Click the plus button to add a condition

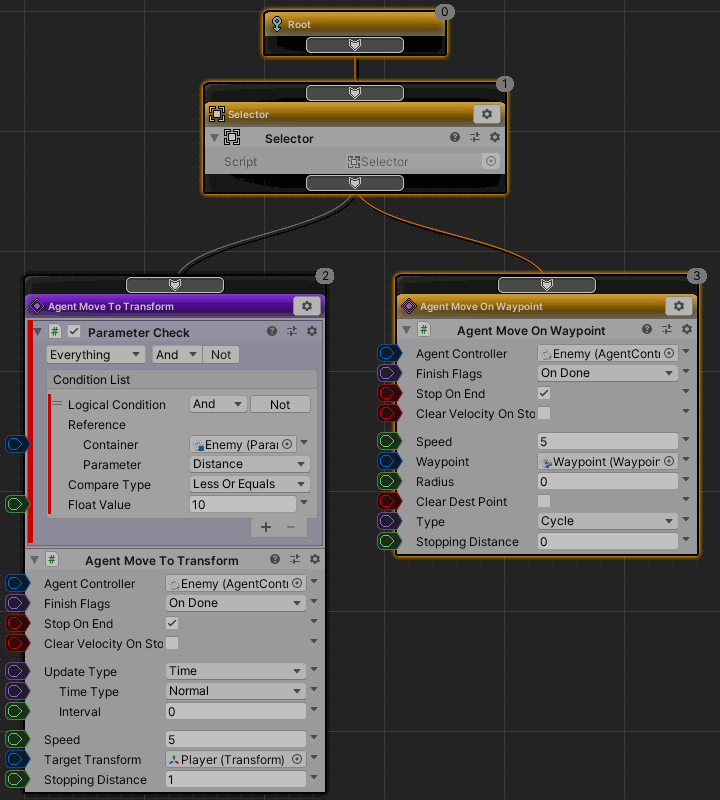tap(266, 527)
